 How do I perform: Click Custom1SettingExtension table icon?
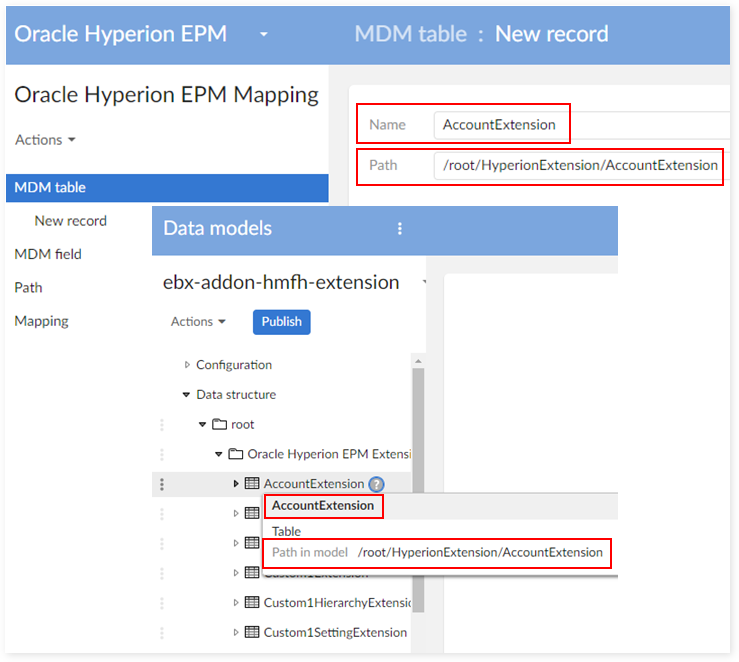click(252, 632)
